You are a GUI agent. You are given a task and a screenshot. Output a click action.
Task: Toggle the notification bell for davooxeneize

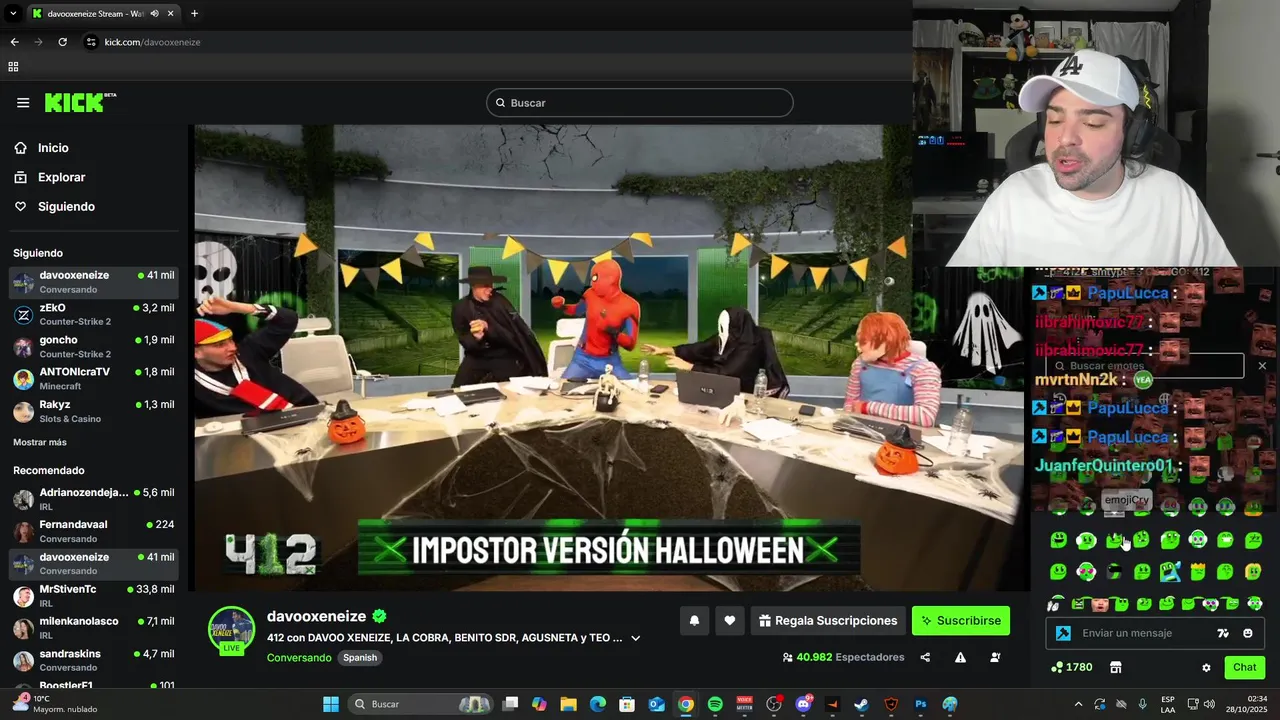pyautogui.click(x=694, y=621)
